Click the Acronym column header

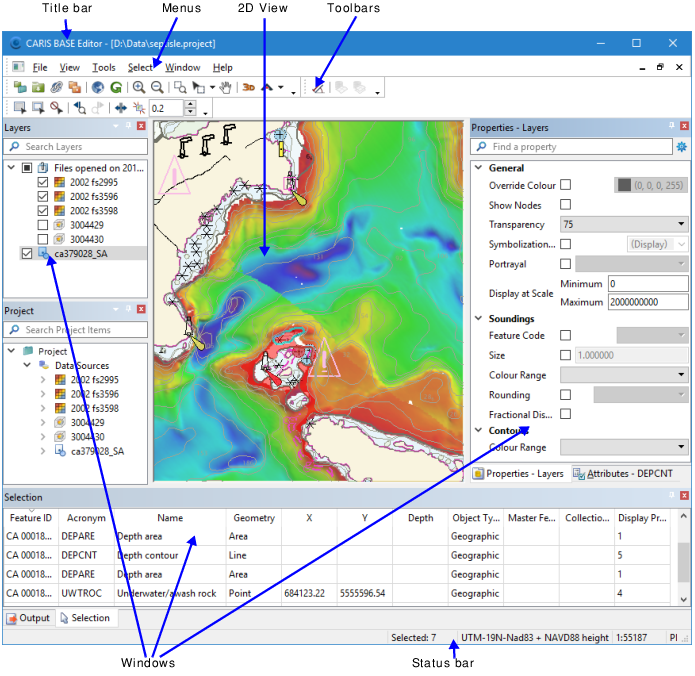click(86, 518)
